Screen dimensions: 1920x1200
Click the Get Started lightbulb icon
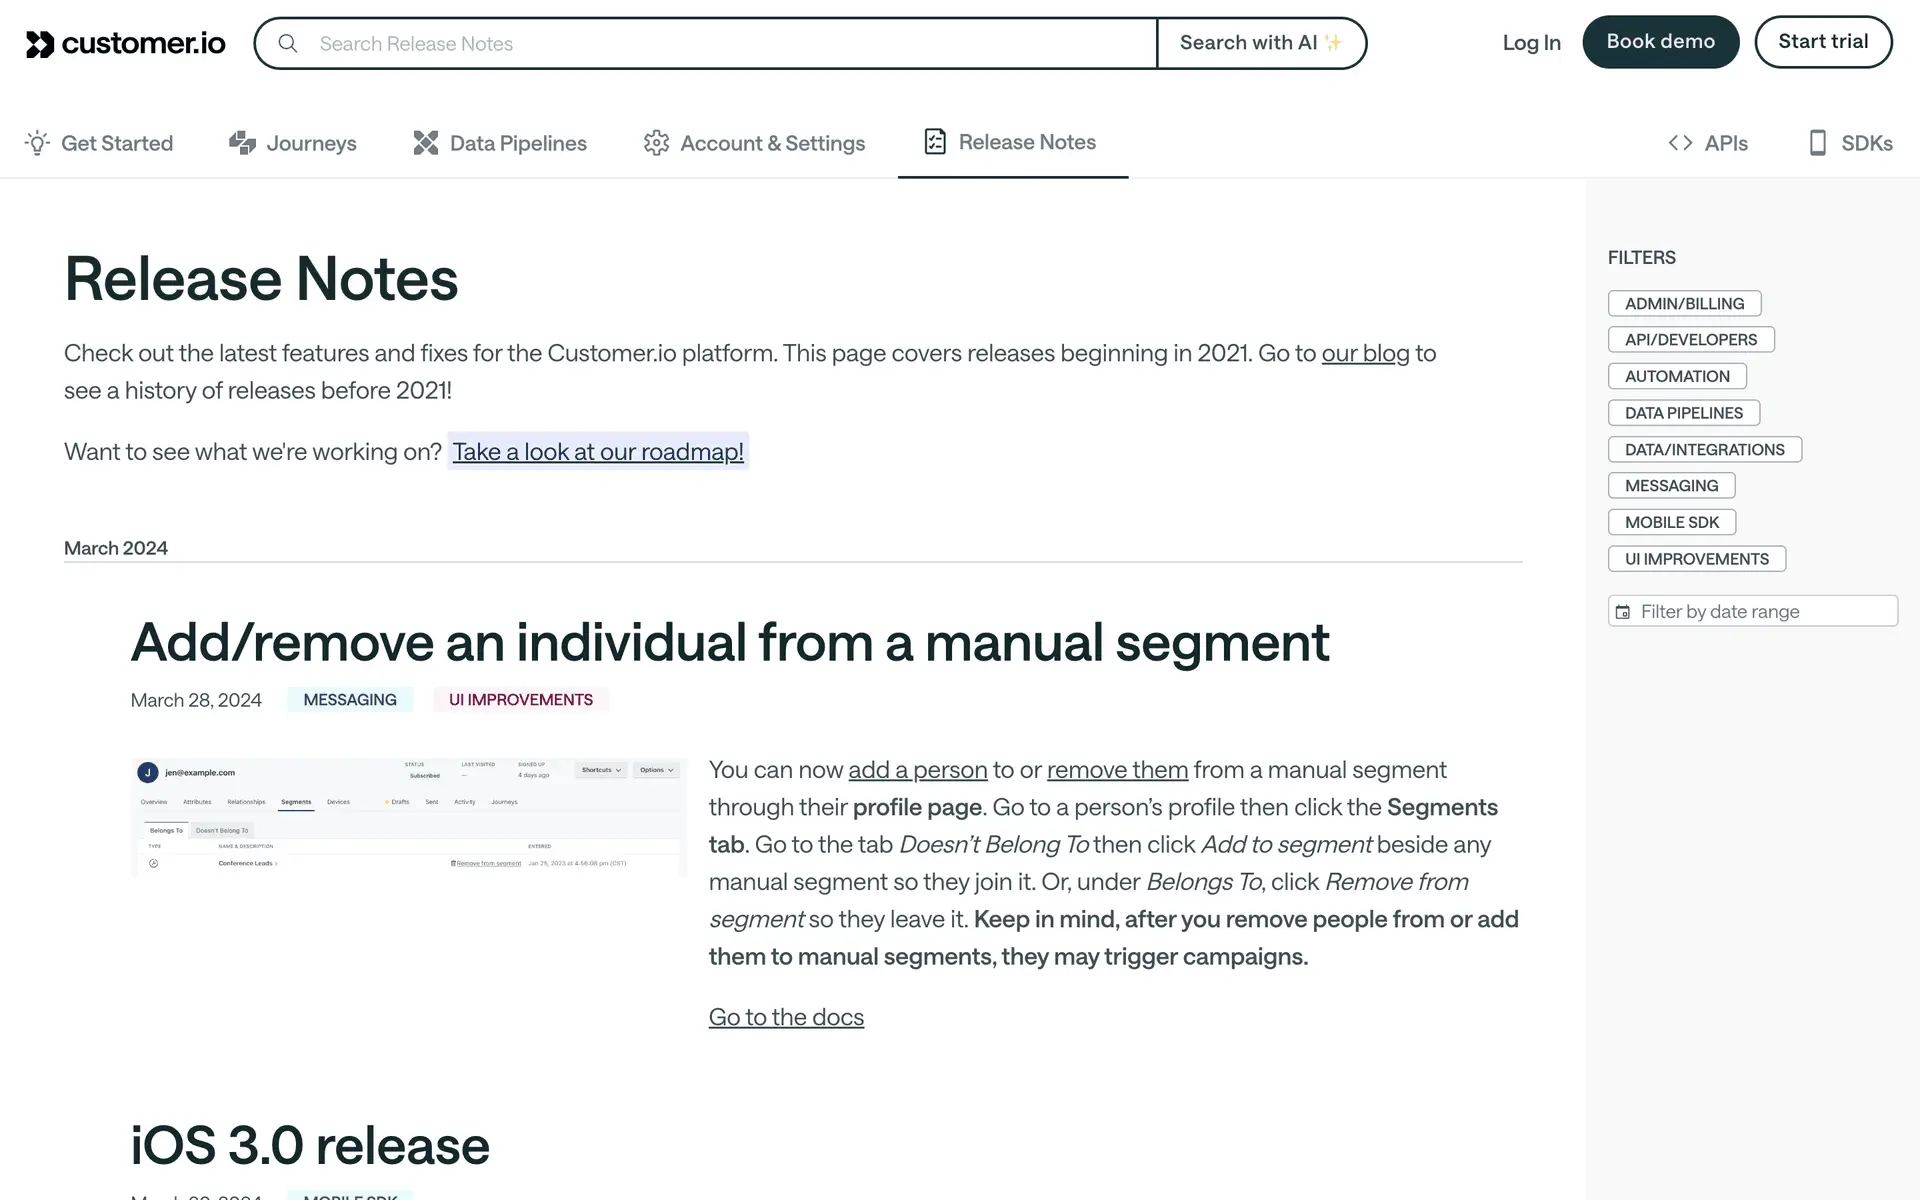pos(37,143)
